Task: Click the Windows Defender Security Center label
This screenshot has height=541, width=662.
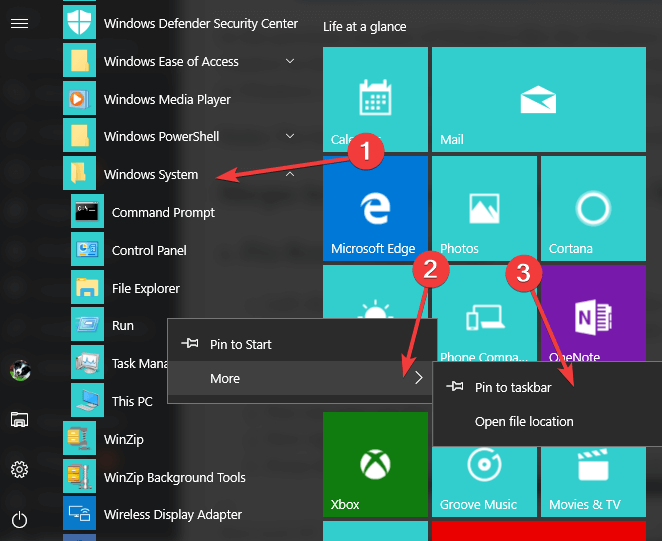Action: [x=201, y=24]
